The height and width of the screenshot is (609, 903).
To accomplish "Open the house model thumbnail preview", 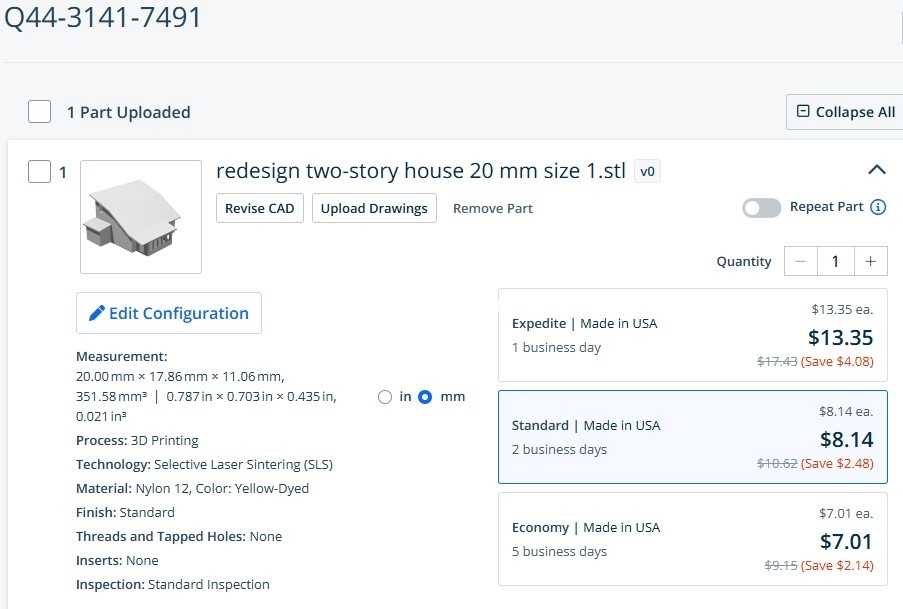I will point(141,217).
